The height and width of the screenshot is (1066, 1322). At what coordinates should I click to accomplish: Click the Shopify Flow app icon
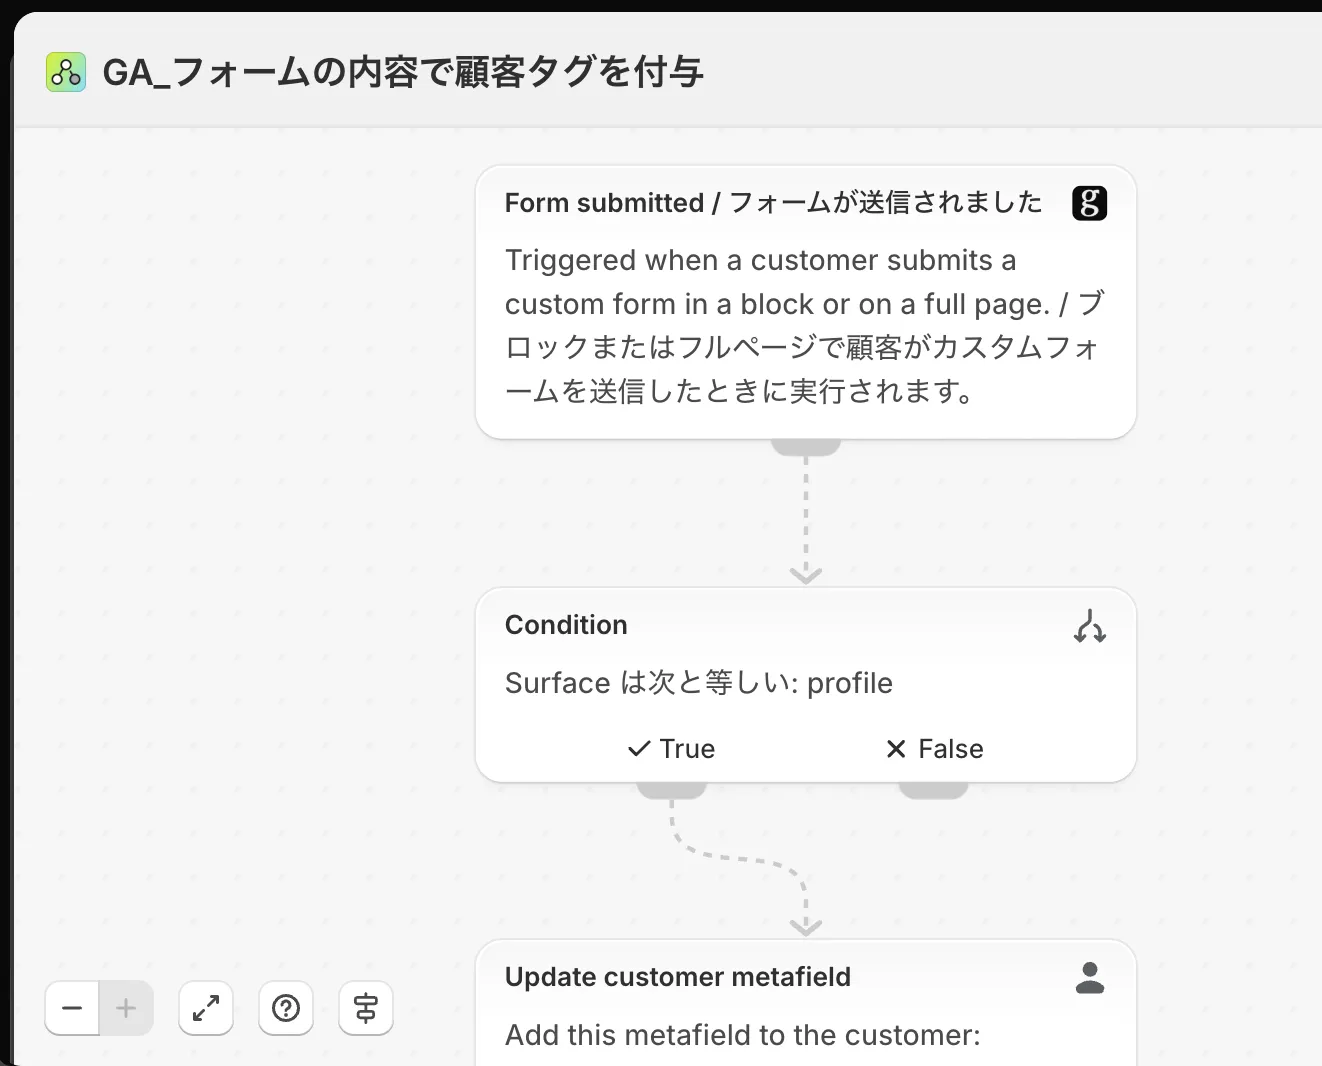point(66,72)
